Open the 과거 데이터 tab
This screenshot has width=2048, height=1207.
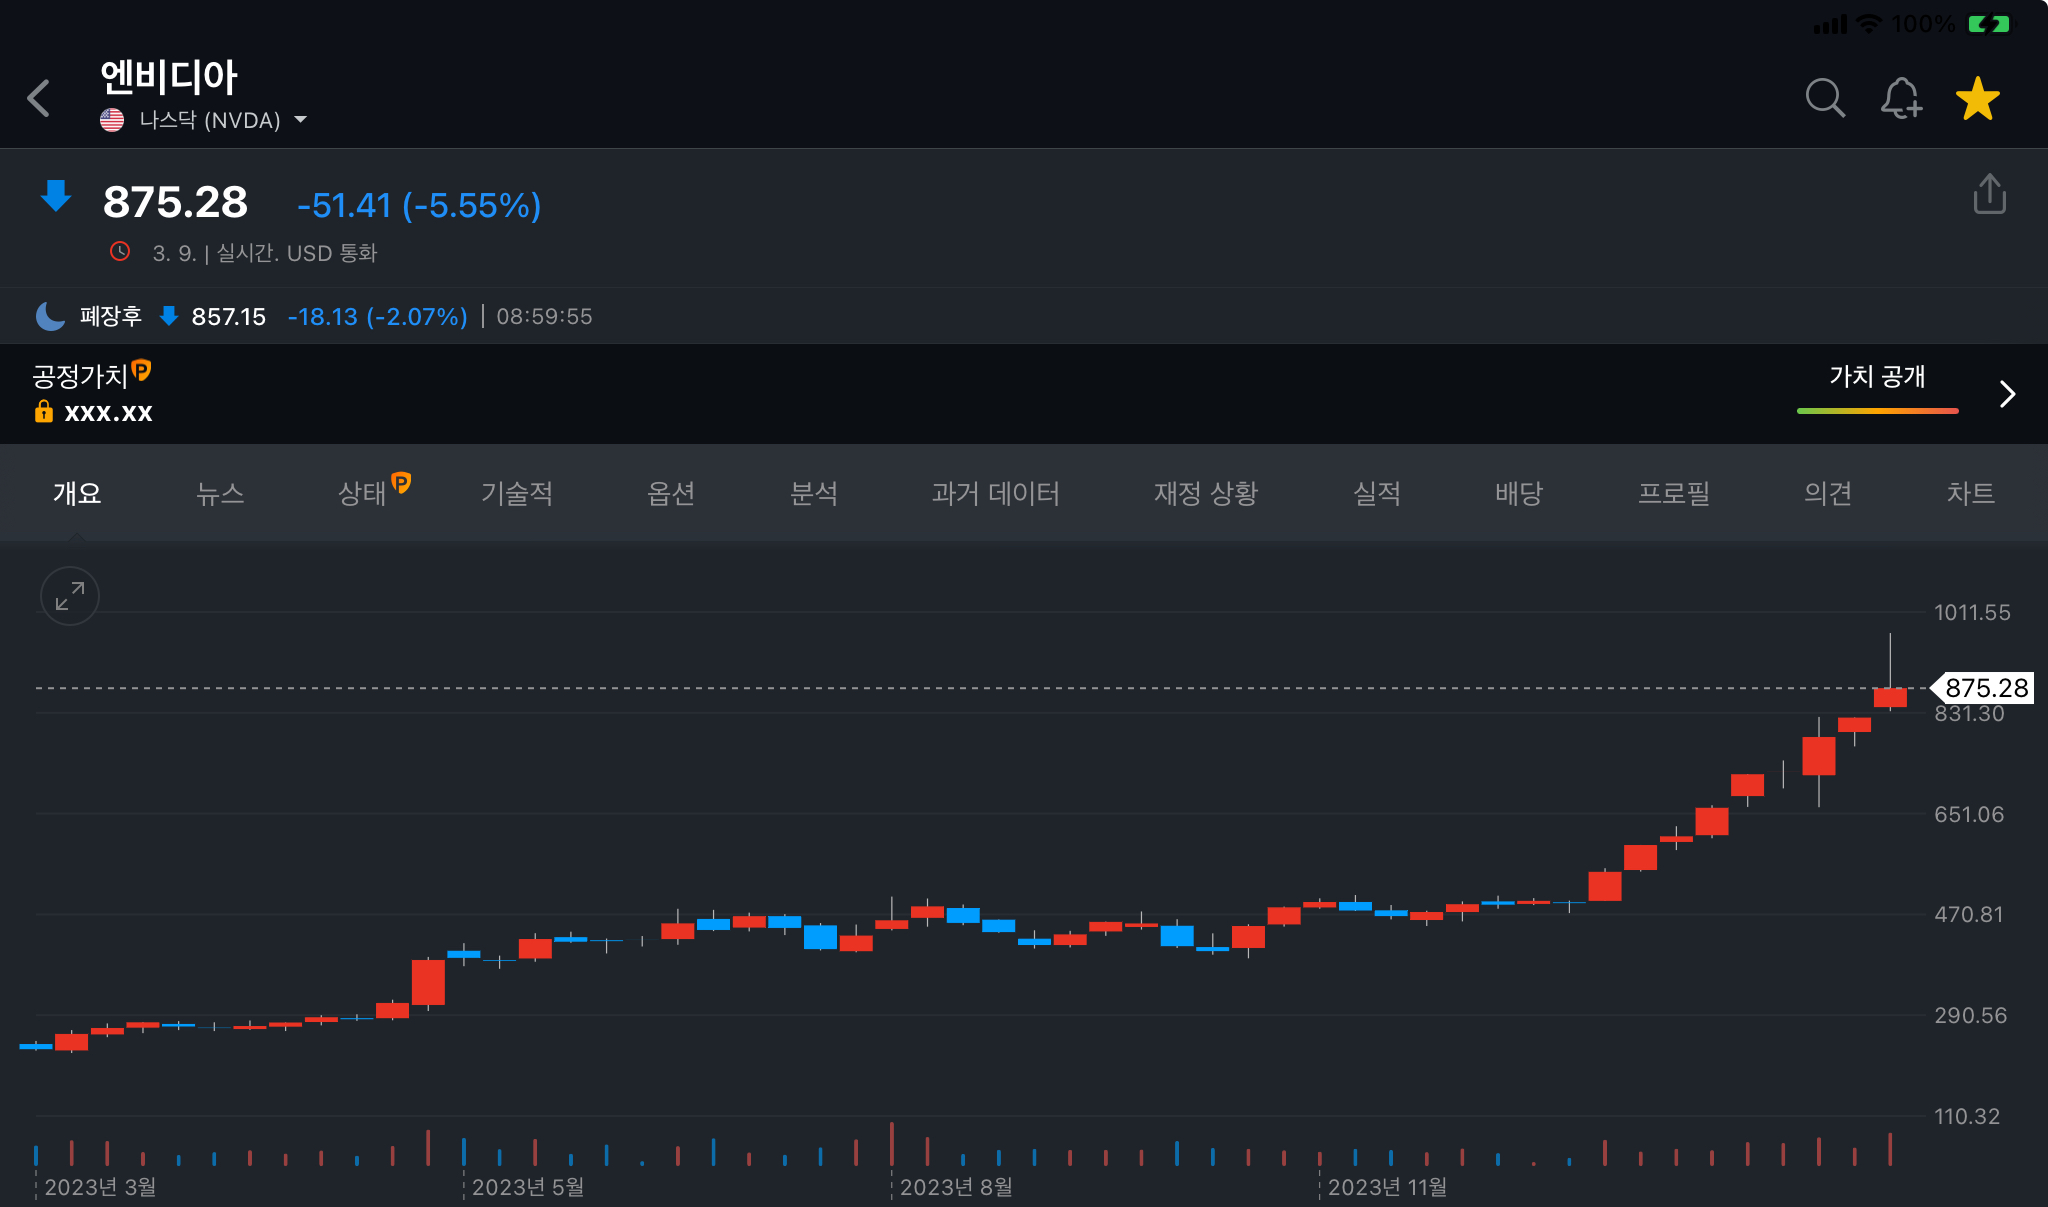point(996,493)
